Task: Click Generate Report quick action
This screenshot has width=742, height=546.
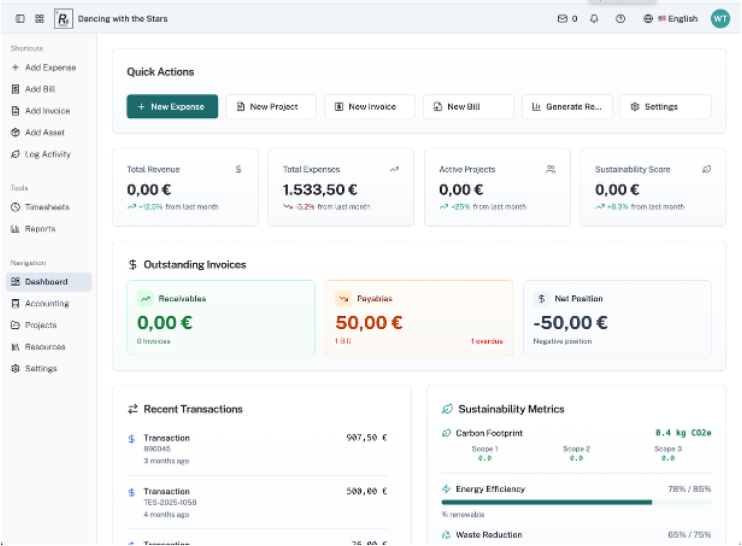Action: coord(567,107)
